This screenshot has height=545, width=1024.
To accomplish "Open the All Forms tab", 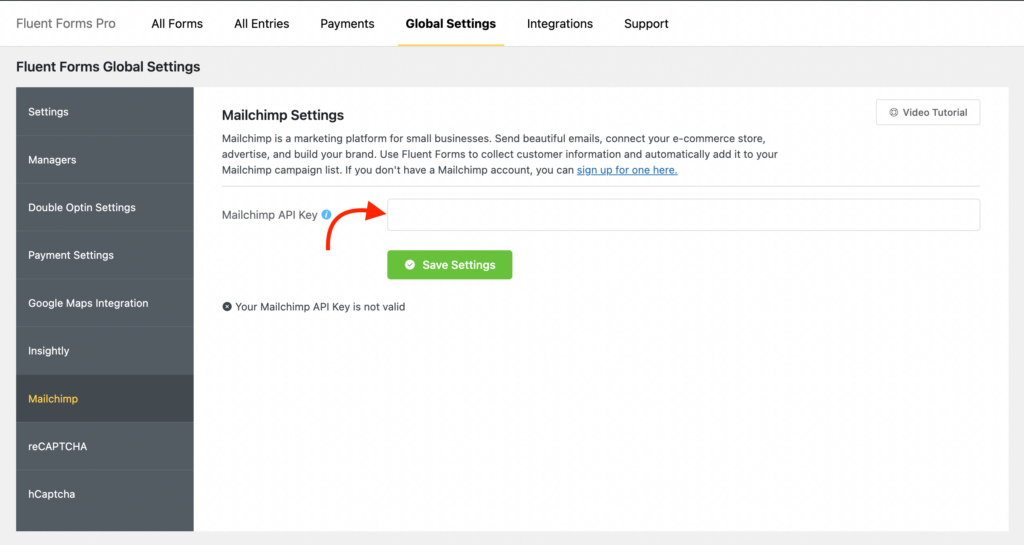I will pos(177,23).
